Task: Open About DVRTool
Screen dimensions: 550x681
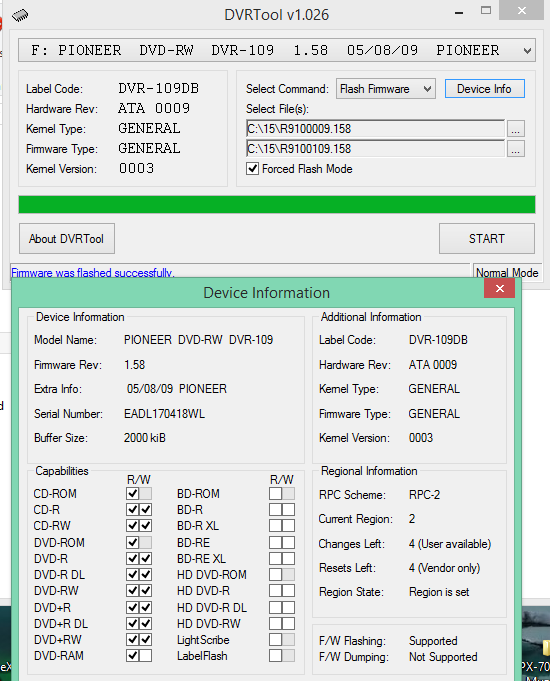Action: coord(66,238)
